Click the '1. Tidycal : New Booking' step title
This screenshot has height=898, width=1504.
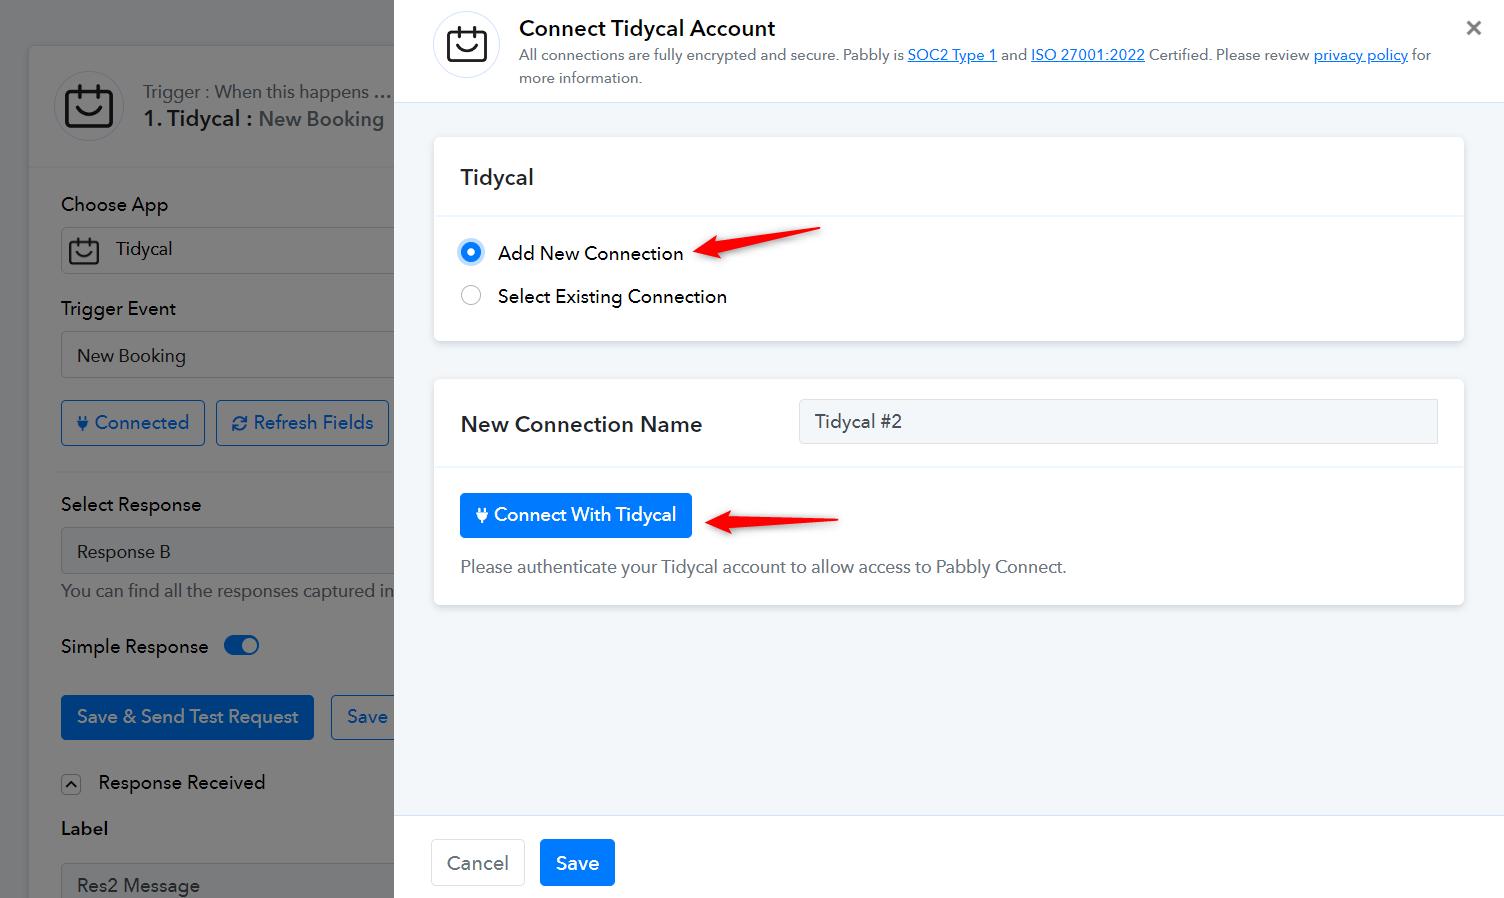click(264, 118)
